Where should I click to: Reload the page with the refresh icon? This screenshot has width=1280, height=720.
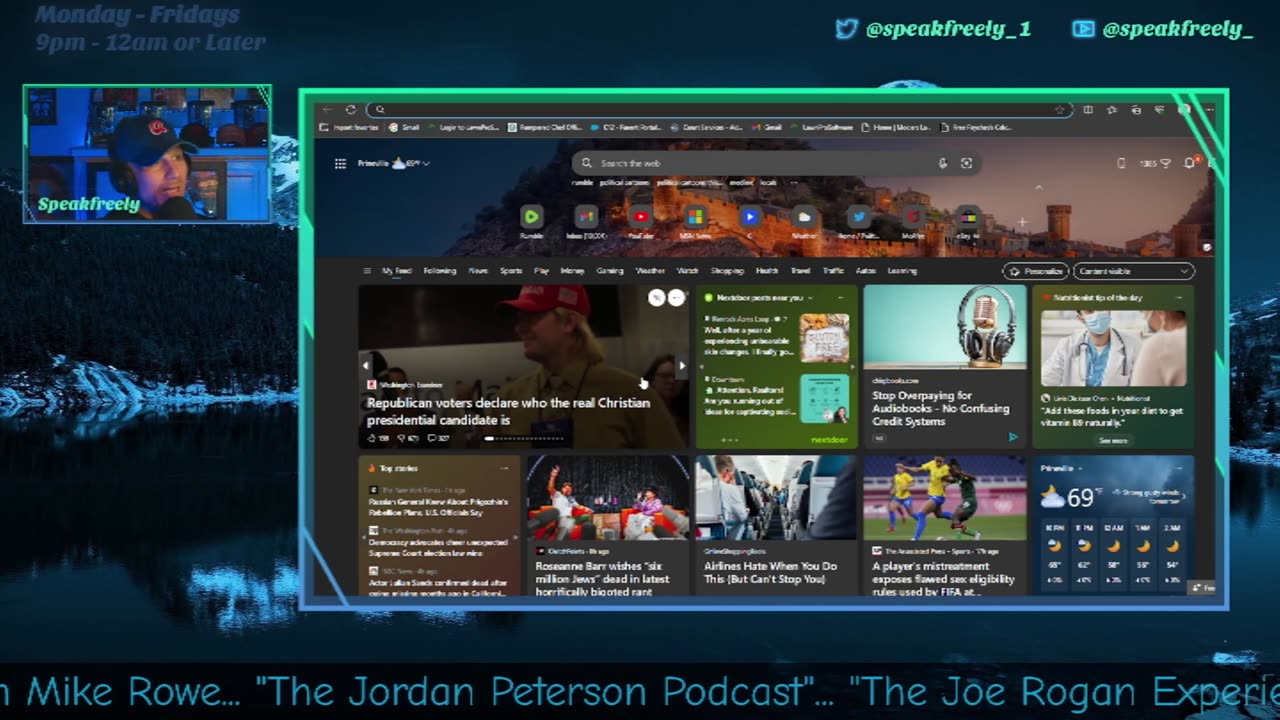click(350, 109)
